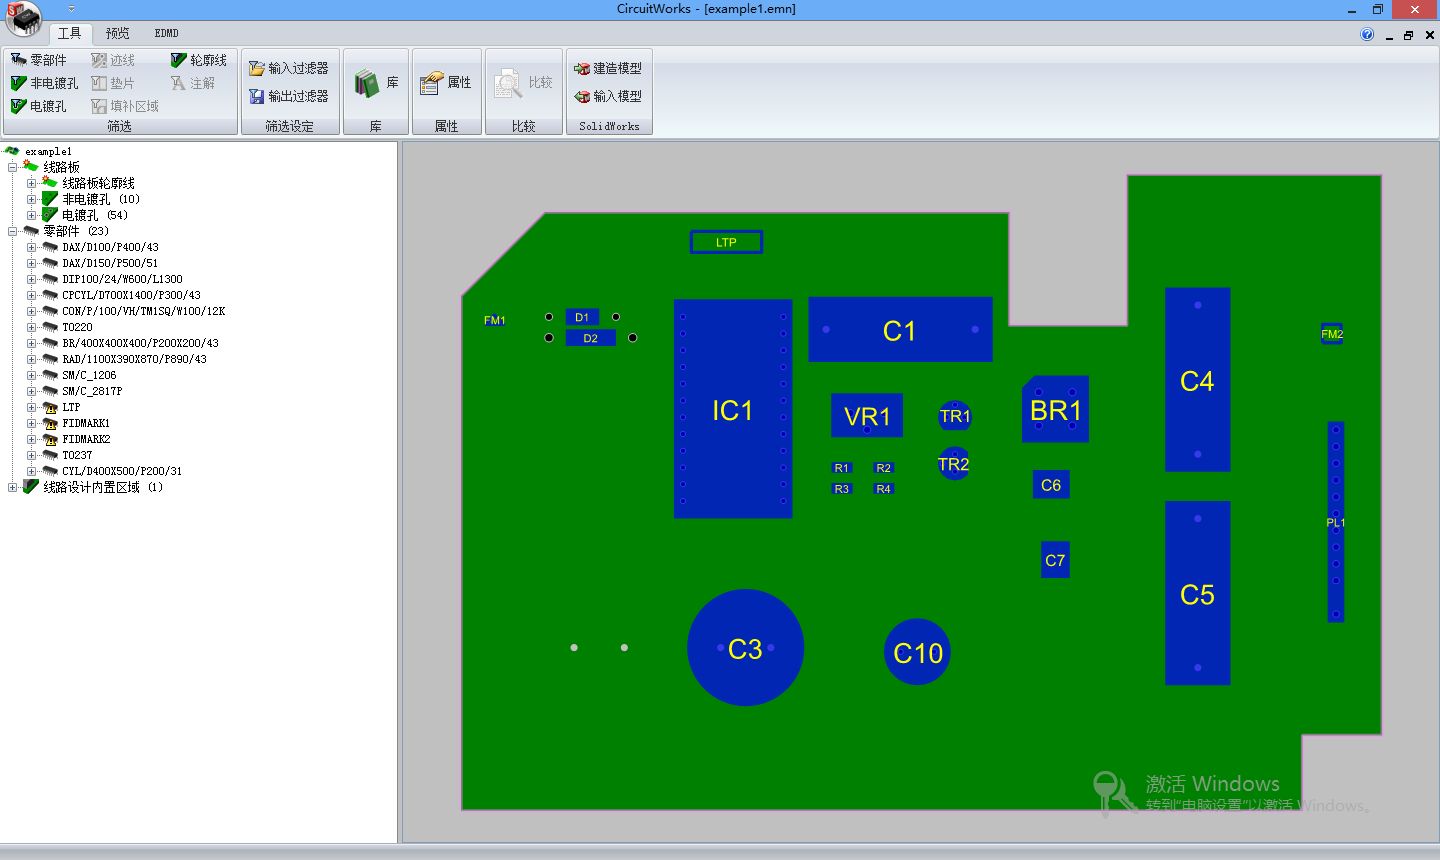
Task: Select the D1 diode on board
Action: (x=582, y=317)
